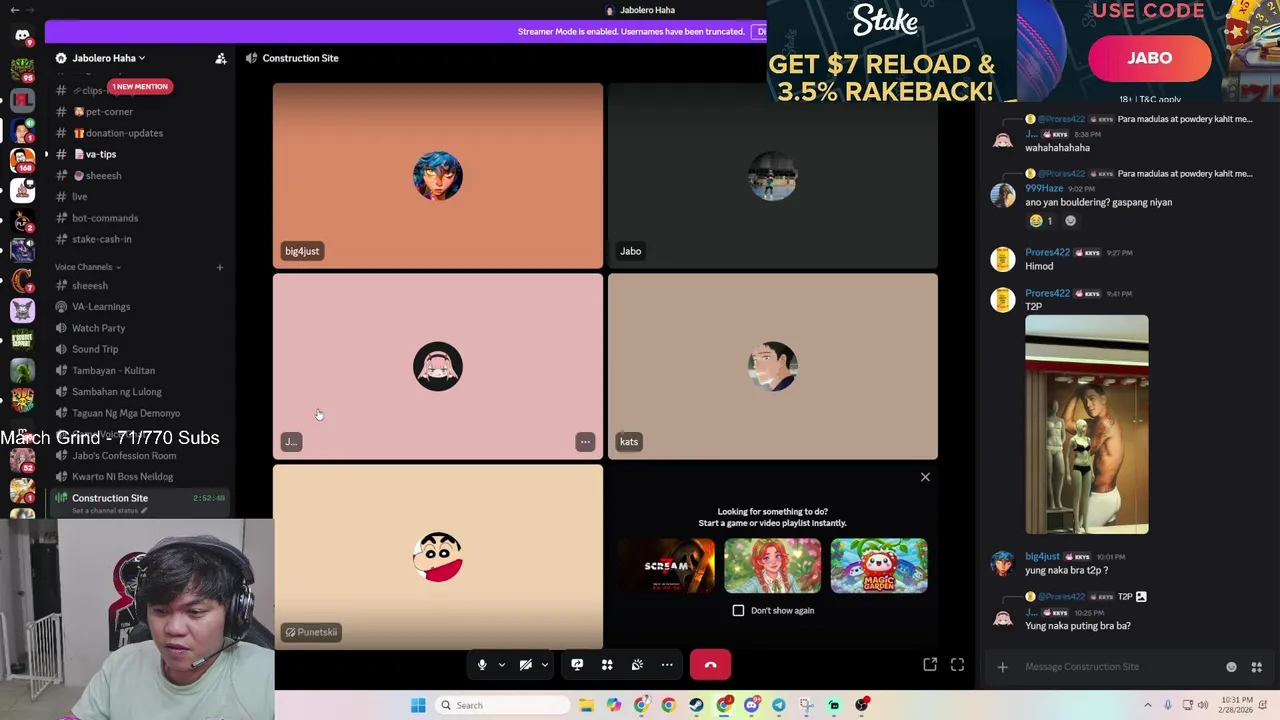Close the activity suggestions panel
Image resolution: width=1280 pixels, height=720 pixels.
925,477
